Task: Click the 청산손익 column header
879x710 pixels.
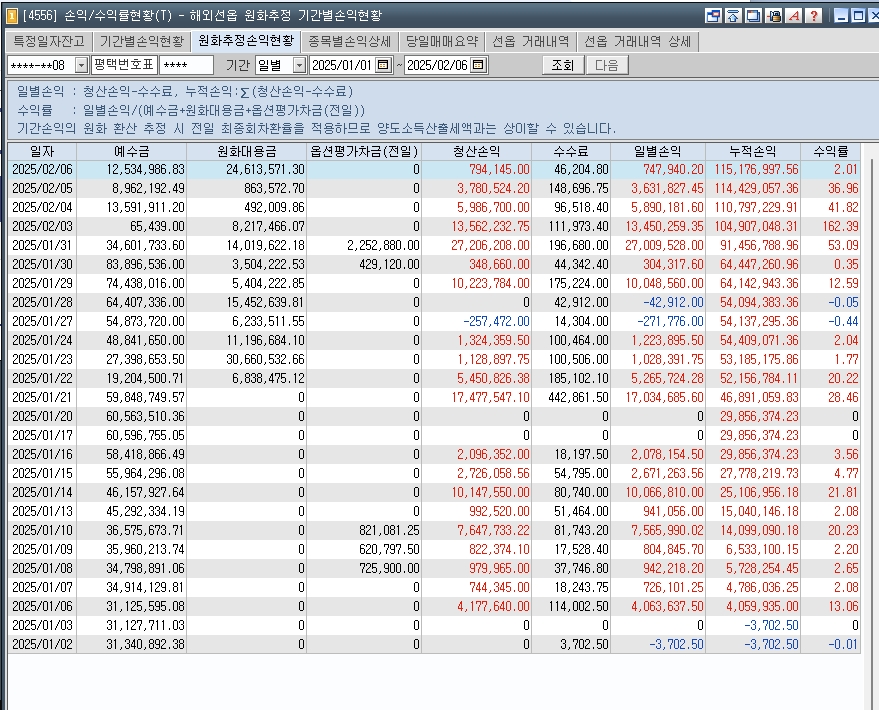Action: 476,151
